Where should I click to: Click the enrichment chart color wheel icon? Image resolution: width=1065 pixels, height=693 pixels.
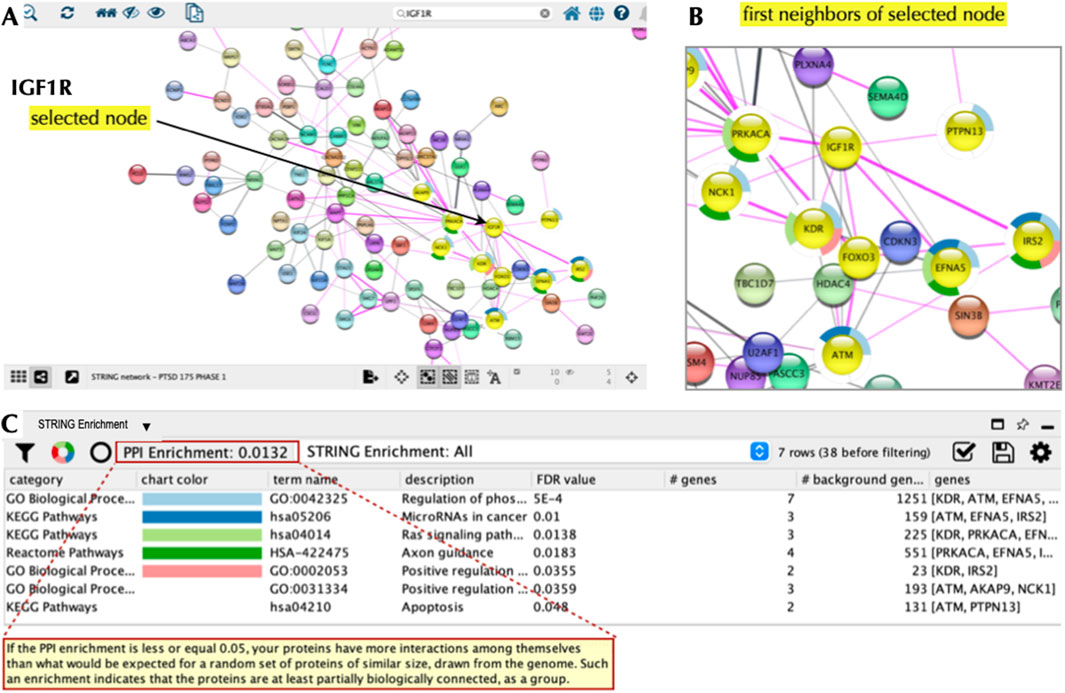(63, 453)
